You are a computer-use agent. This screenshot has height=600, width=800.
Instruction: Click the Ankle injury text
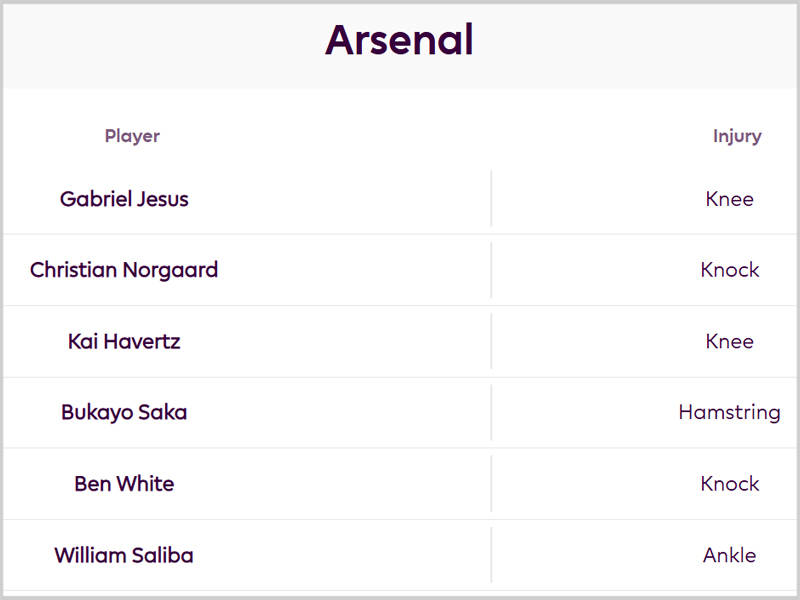tap(729, 555)
